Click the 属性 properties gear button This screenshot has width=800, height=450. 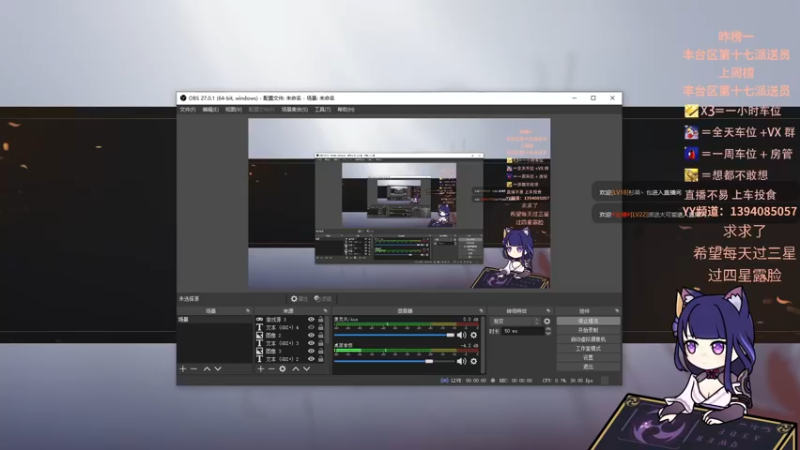299,298
